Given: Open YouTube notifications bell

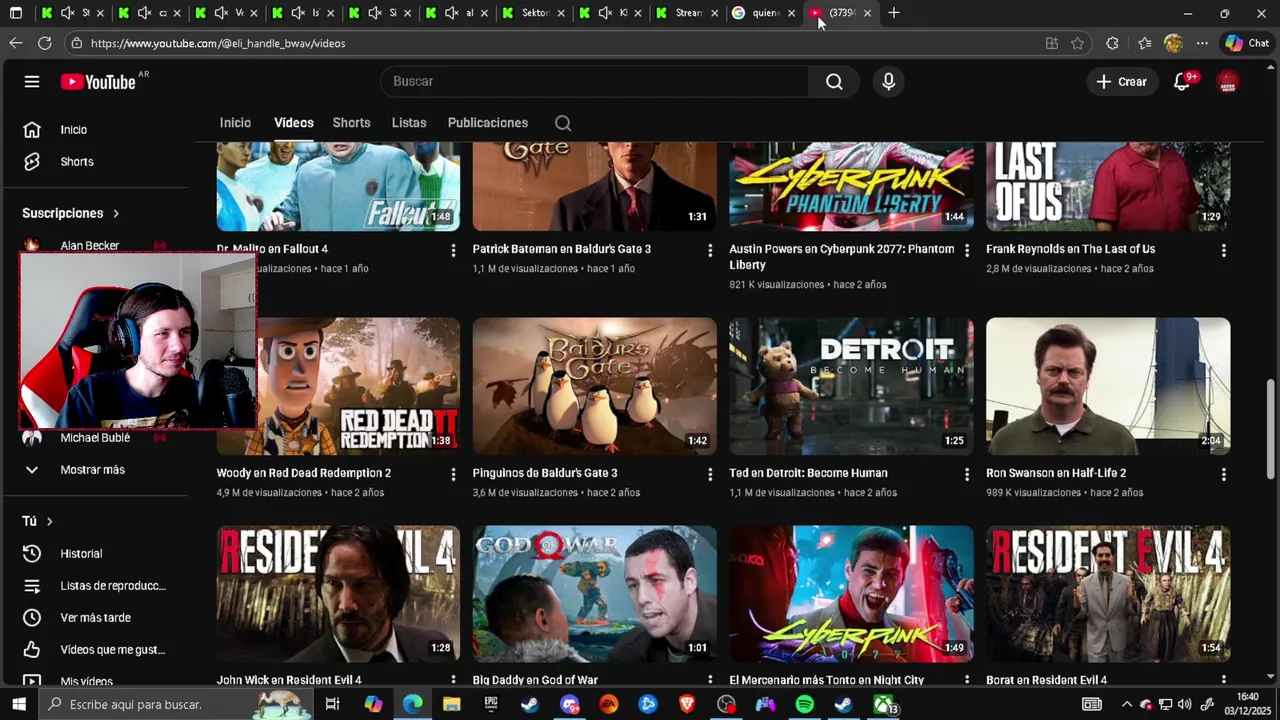Looking at the screenshot, I should [1182, 82].
